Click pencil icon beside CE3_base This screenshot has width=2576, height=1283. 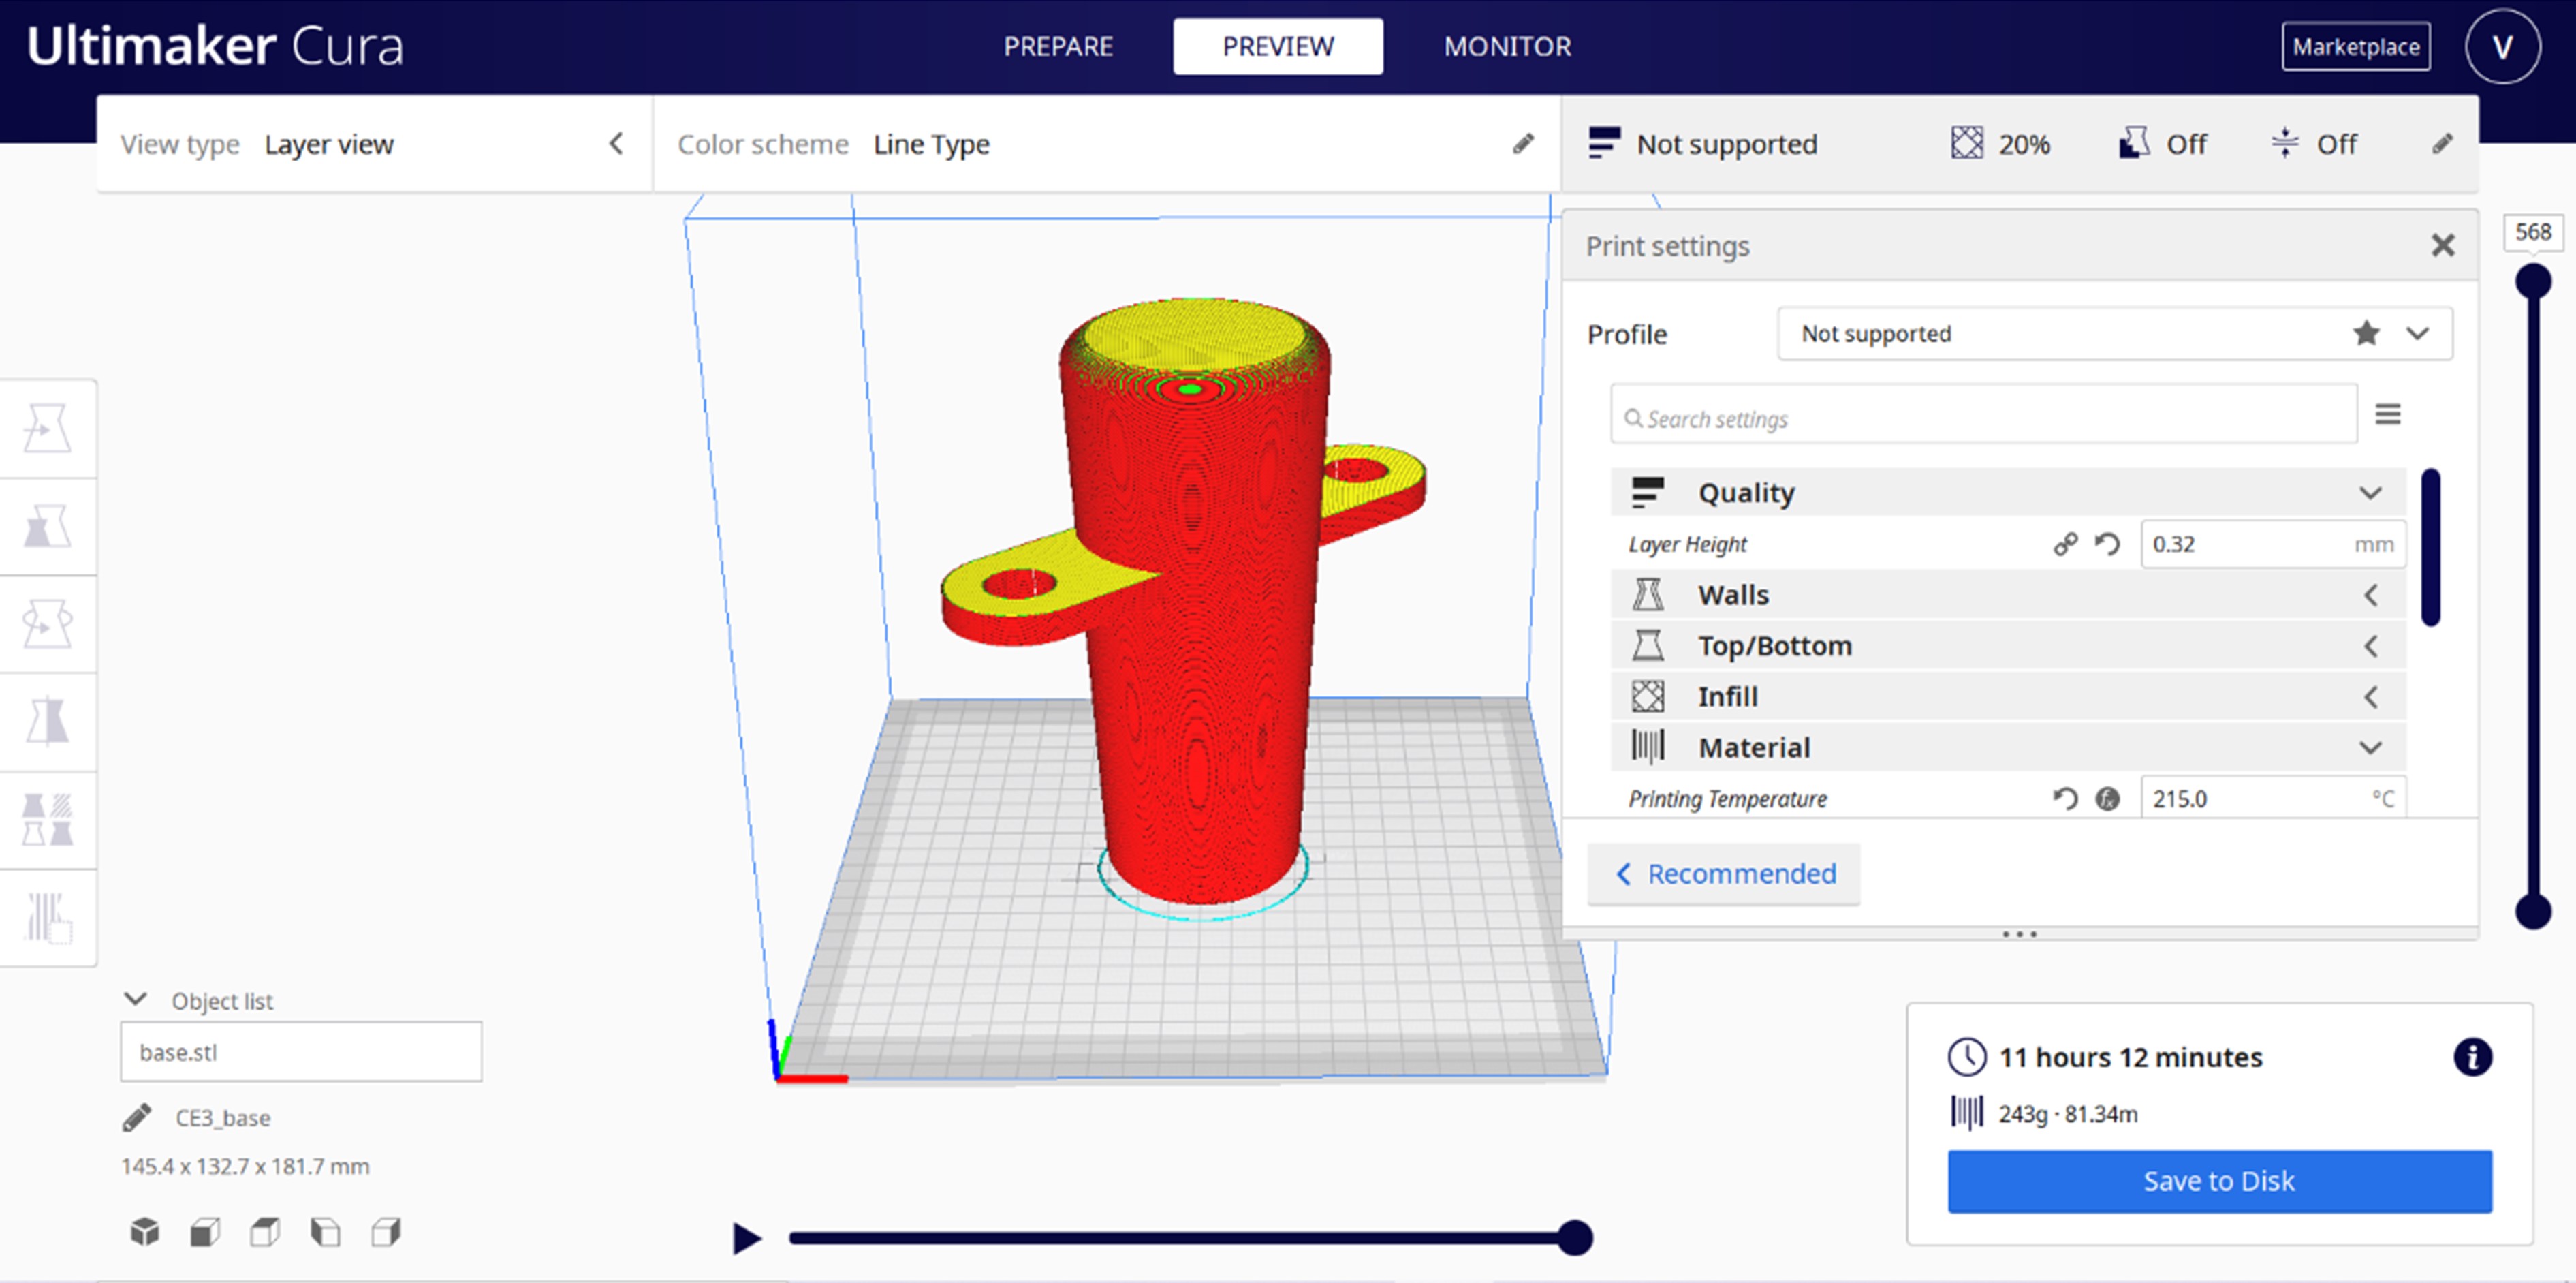(x=137, y=1117)
